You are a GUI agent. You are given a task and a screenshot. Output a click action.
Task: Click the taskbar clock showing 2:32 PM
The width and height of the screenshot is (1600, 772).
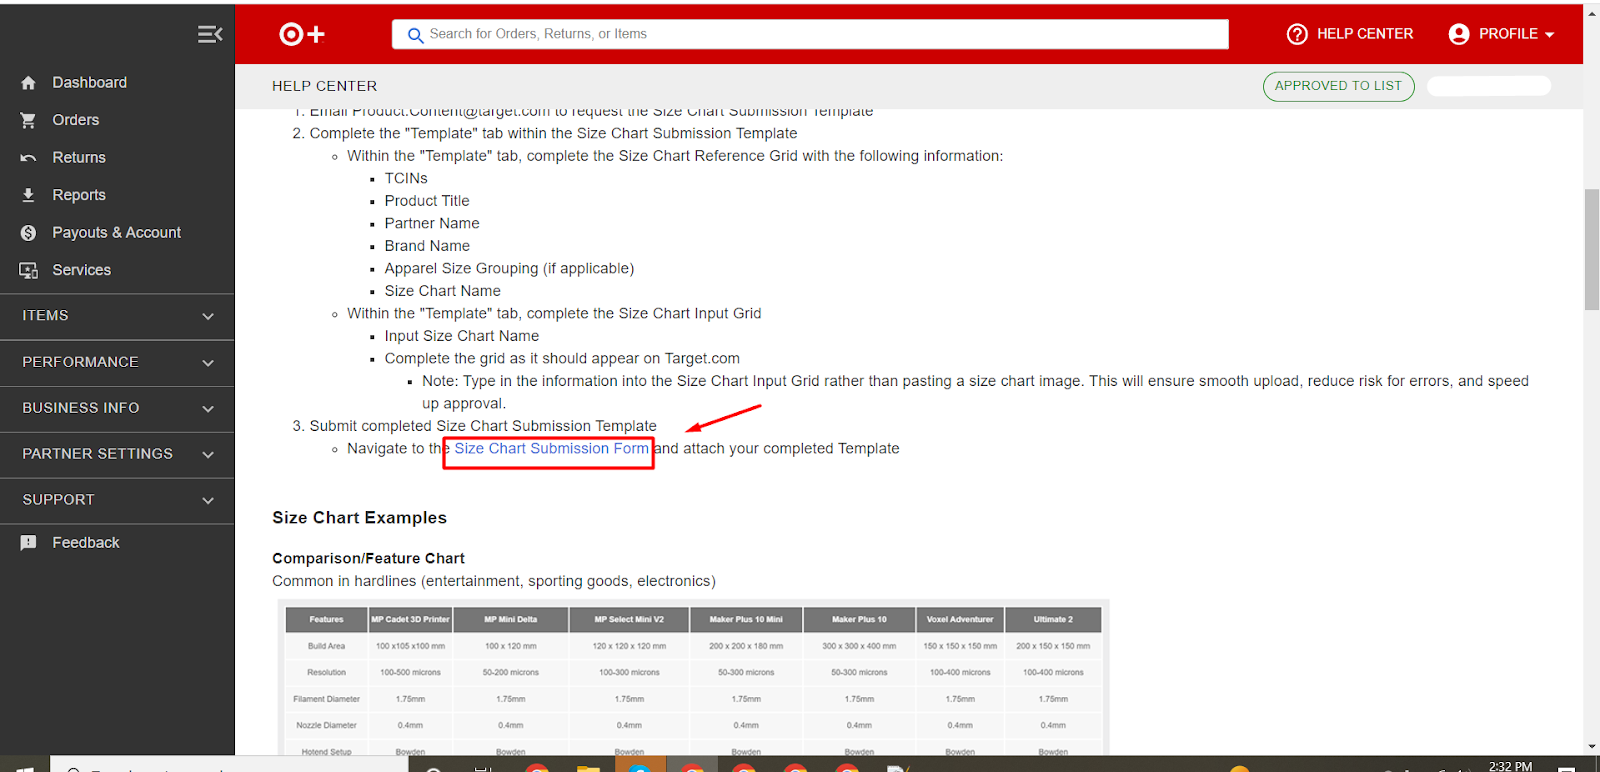click(1510, 766)
